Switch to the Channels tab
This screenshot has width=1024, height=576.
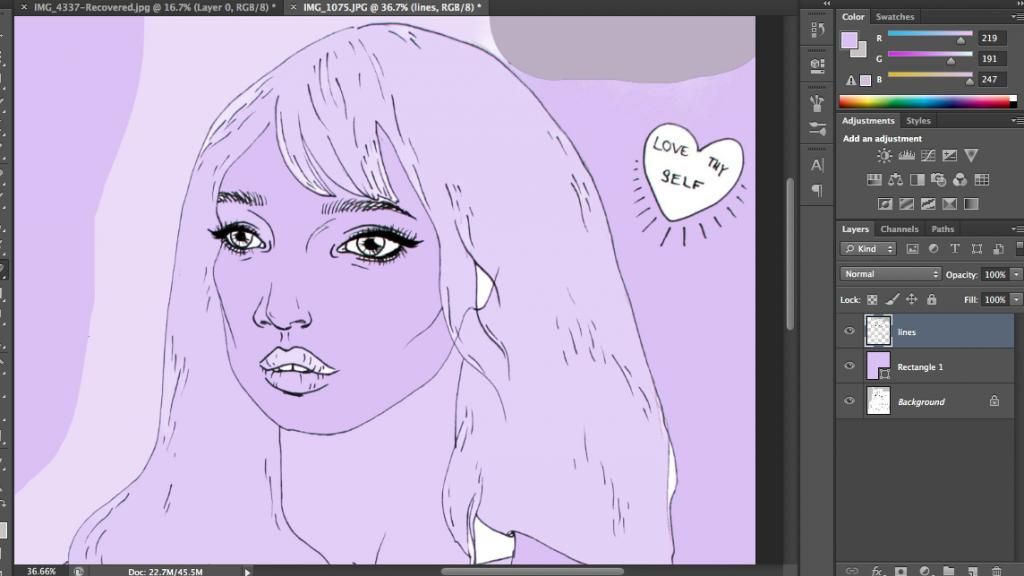[899, 229]
